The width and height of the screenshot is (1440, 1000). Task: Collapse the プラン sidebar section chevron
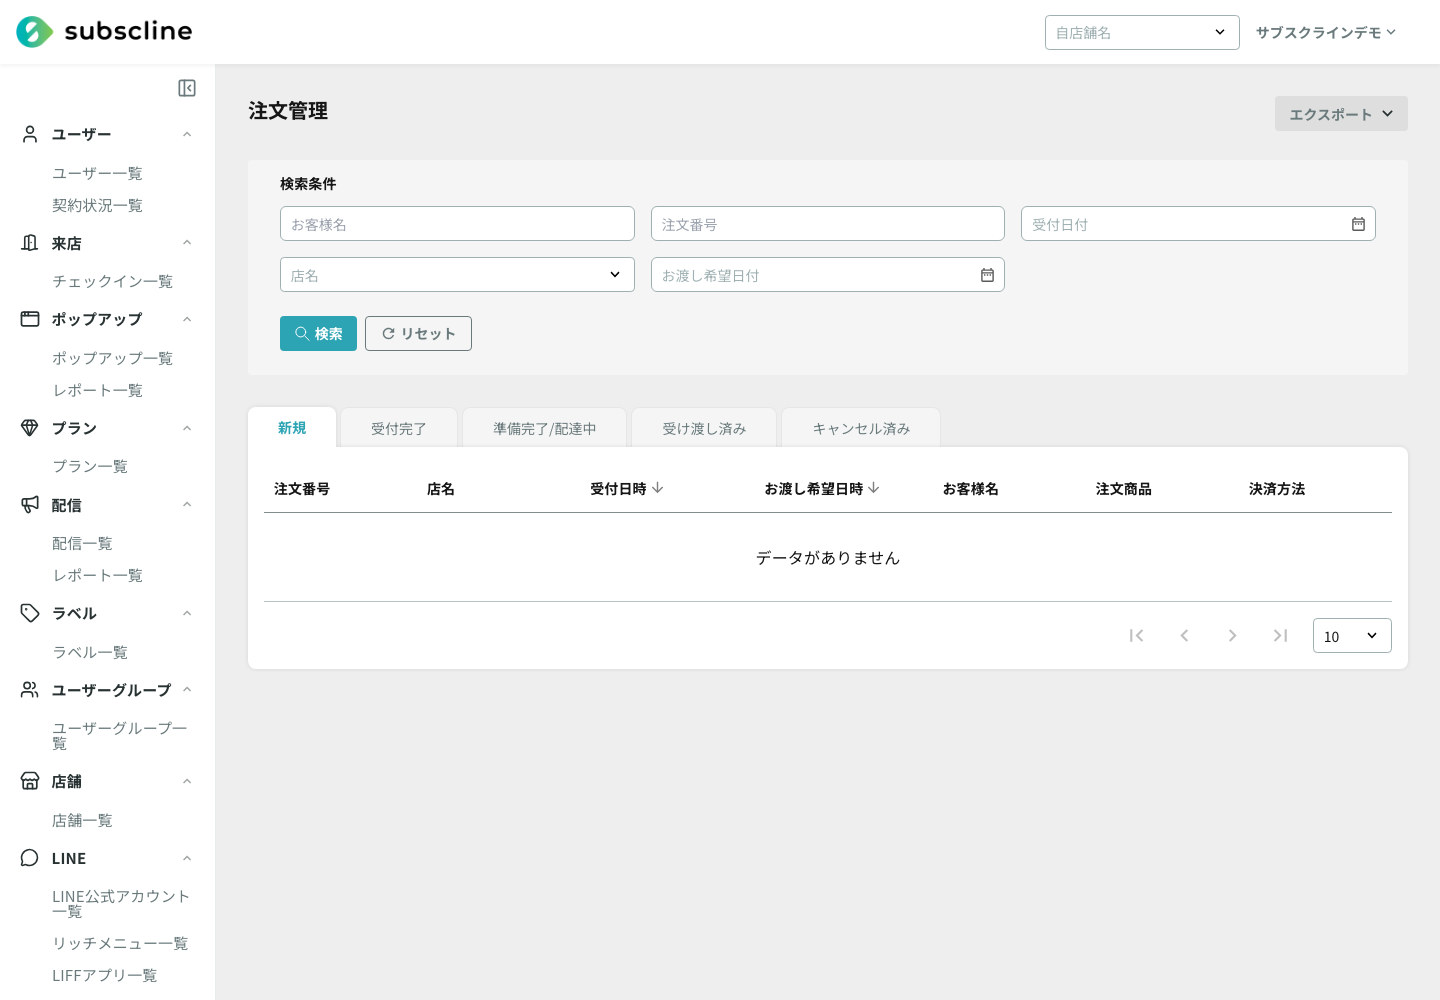[x=187, y=428]
